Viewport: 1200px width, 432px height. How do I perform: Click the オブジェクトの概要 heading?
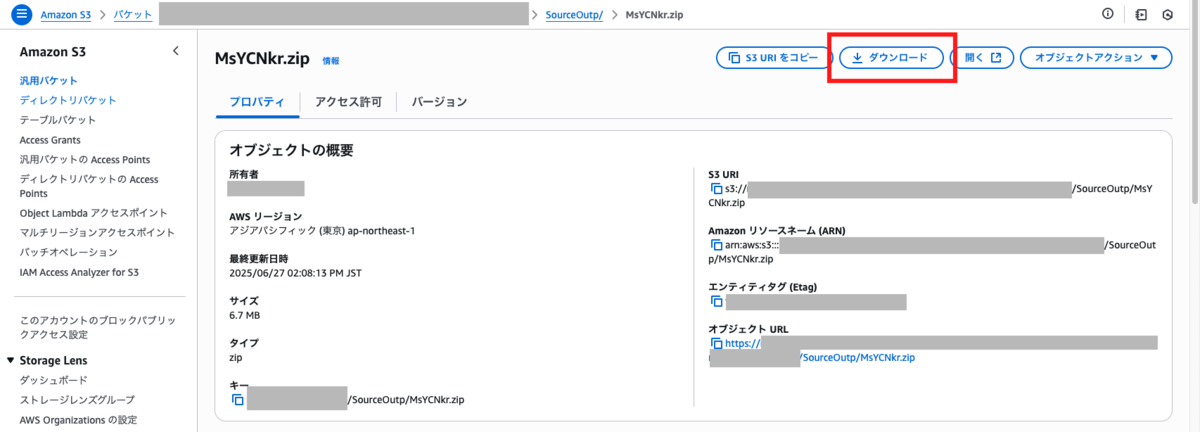tap(291, 151)
